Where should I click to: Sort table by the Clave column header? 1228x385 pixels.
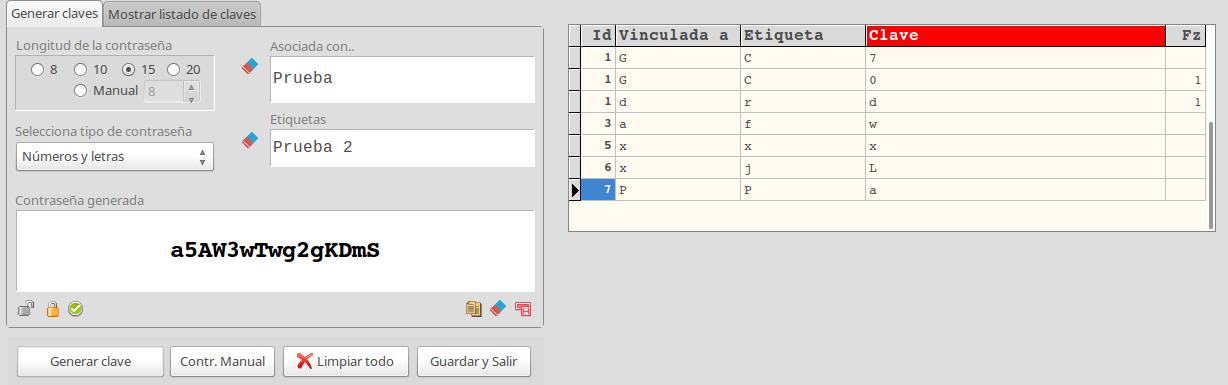click(1016, 35)
